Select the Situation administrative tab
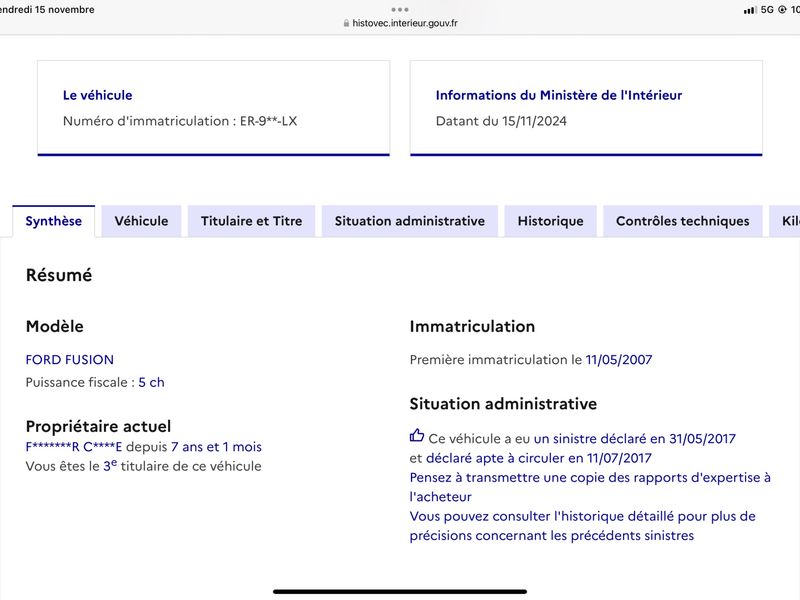The height and width of the screenshot is (600, 800). tap(410, 221)
